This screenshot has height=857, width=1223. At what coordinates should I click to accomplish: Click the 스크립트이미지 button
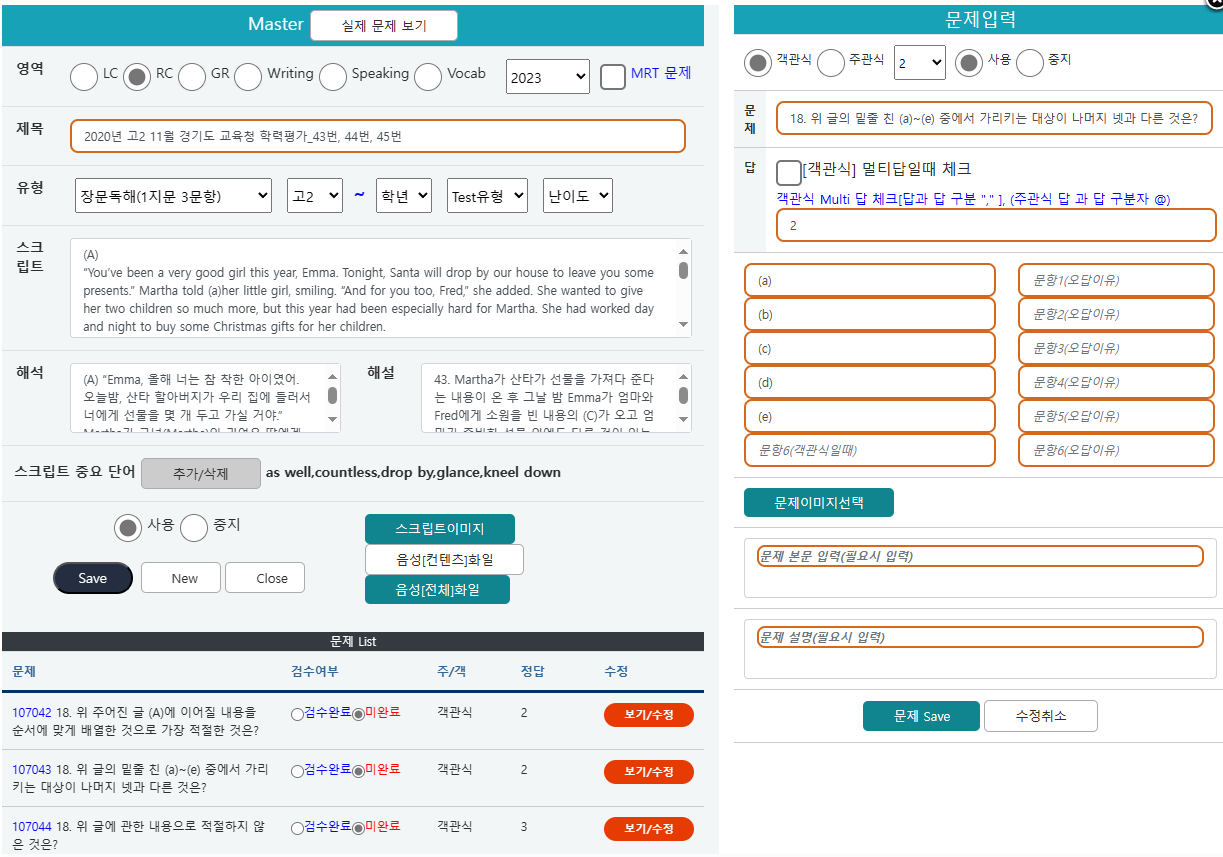(439, 528)
